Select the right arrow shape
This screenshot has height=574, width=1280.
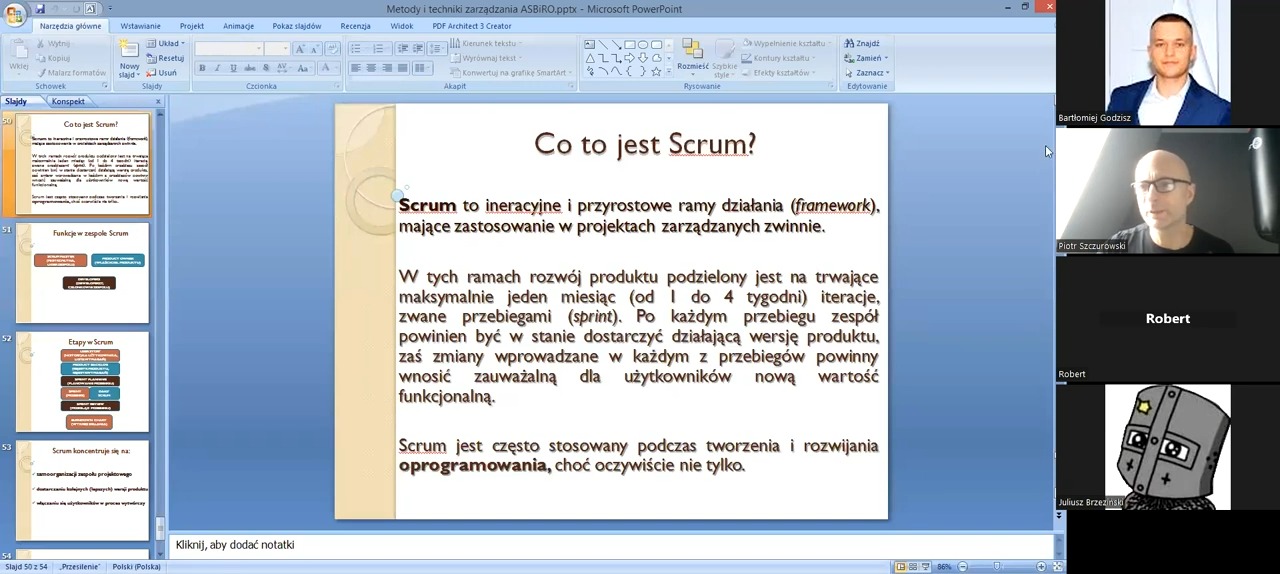pyautogui.click(x=629, y=58)
